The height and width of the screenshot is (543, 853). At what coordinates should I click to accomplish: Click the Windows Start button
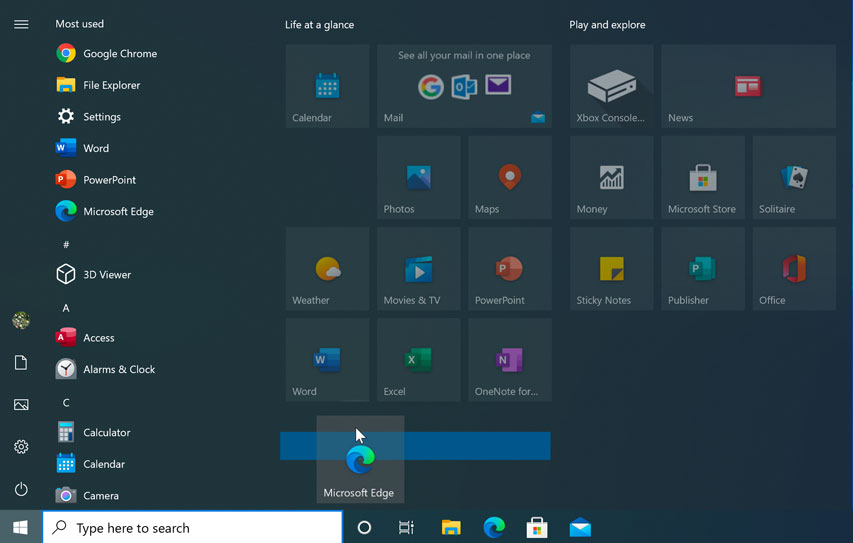point(20,528)
